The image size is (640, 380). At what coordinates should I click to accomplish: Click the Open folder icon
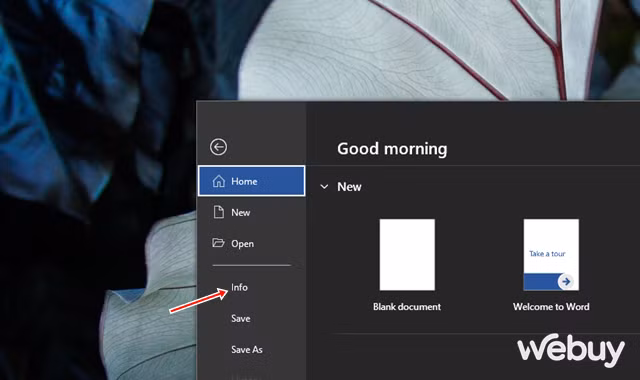(x=218, y=243)
